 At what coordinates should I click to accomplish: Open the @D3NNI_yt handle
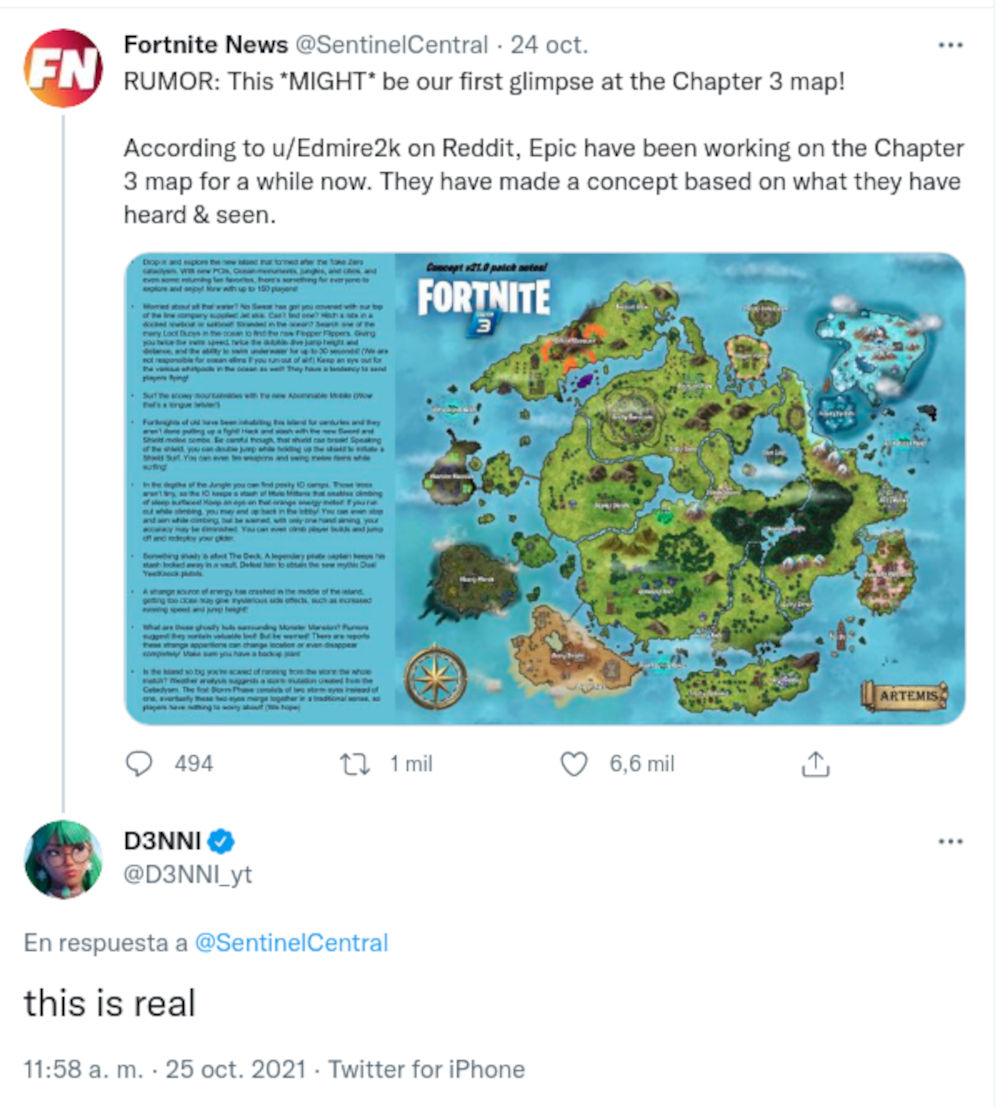(x=187, y=875)
